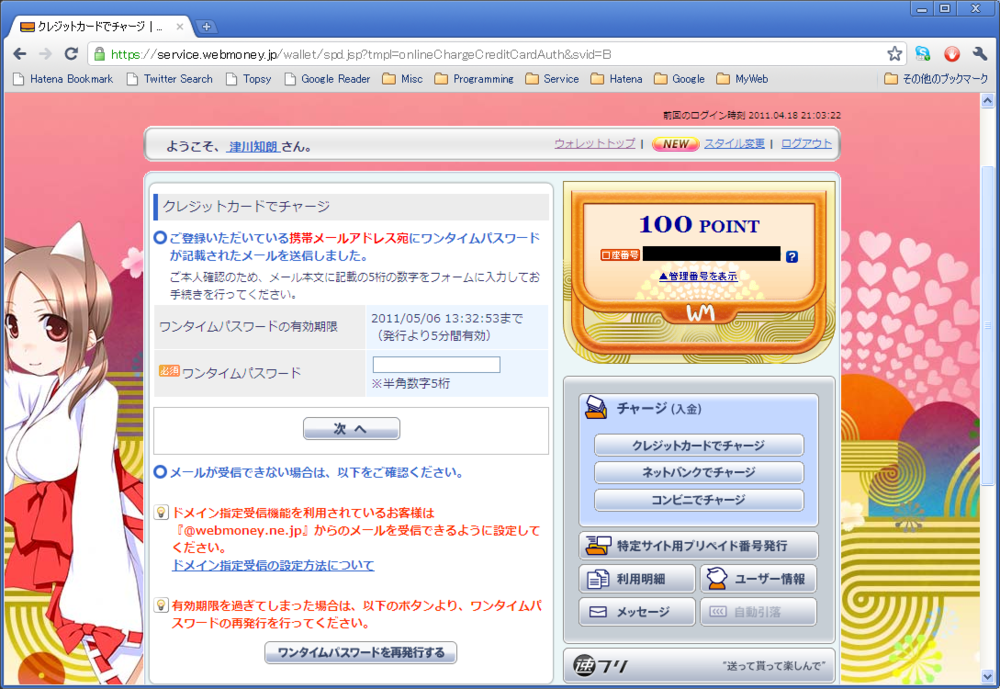Viewport: 1000px width, 689px height.
Task: Click the 口座番号 label badge
Action: [x=621, y=255]
